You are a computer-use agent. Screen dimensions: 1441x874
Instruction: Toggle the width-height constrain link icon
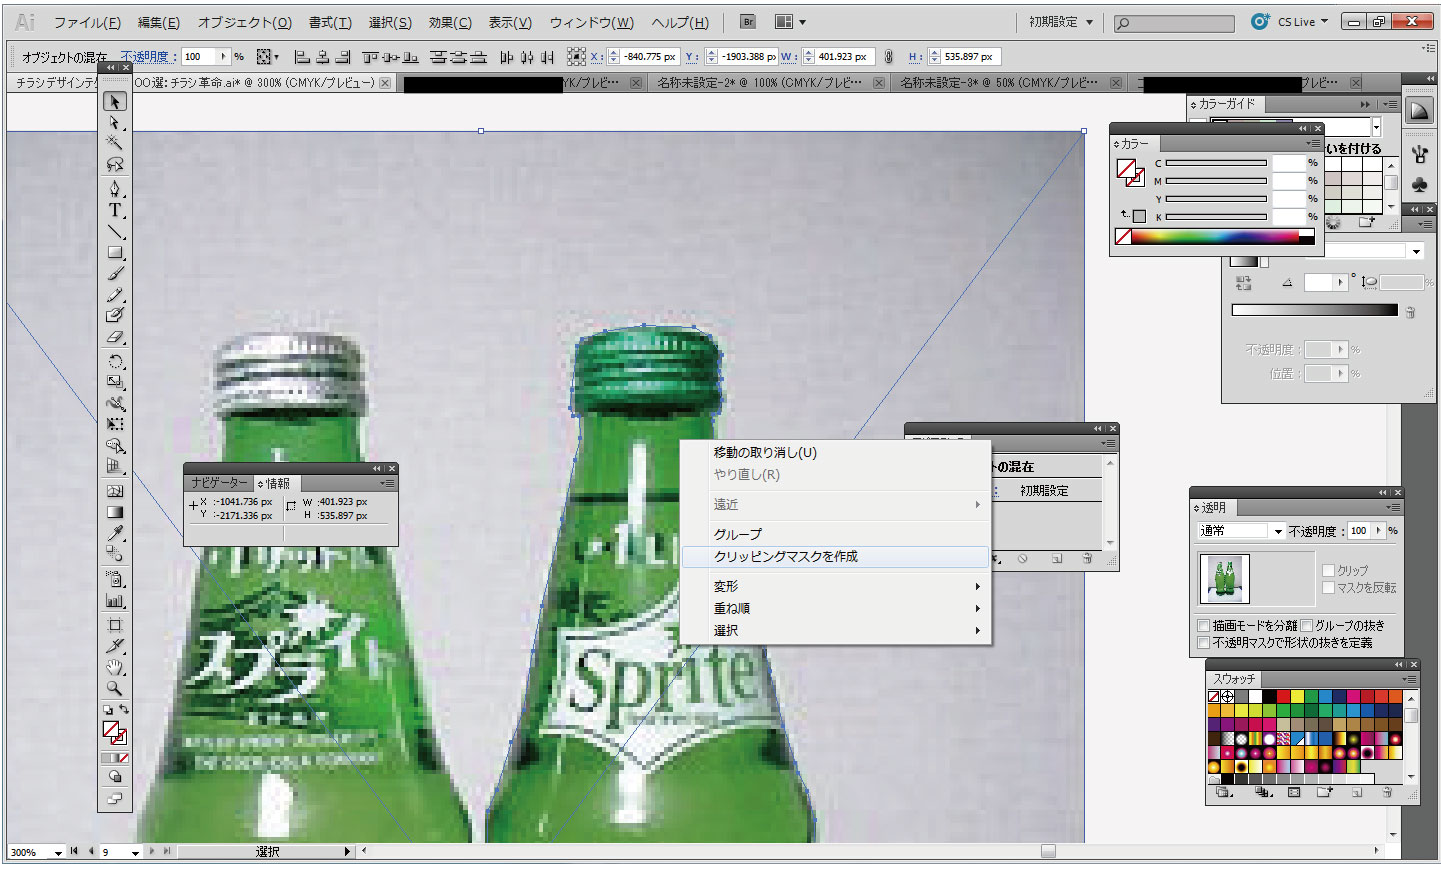(888, 57)
